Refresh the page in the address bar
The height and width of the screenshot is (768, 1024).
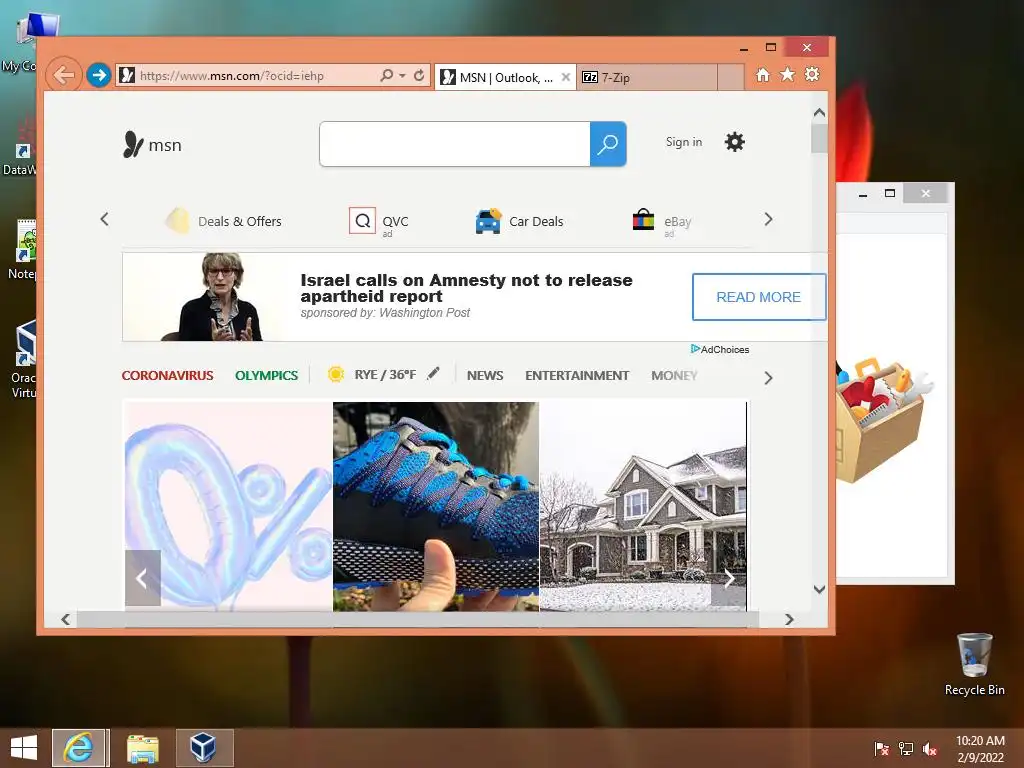[419, 76]
